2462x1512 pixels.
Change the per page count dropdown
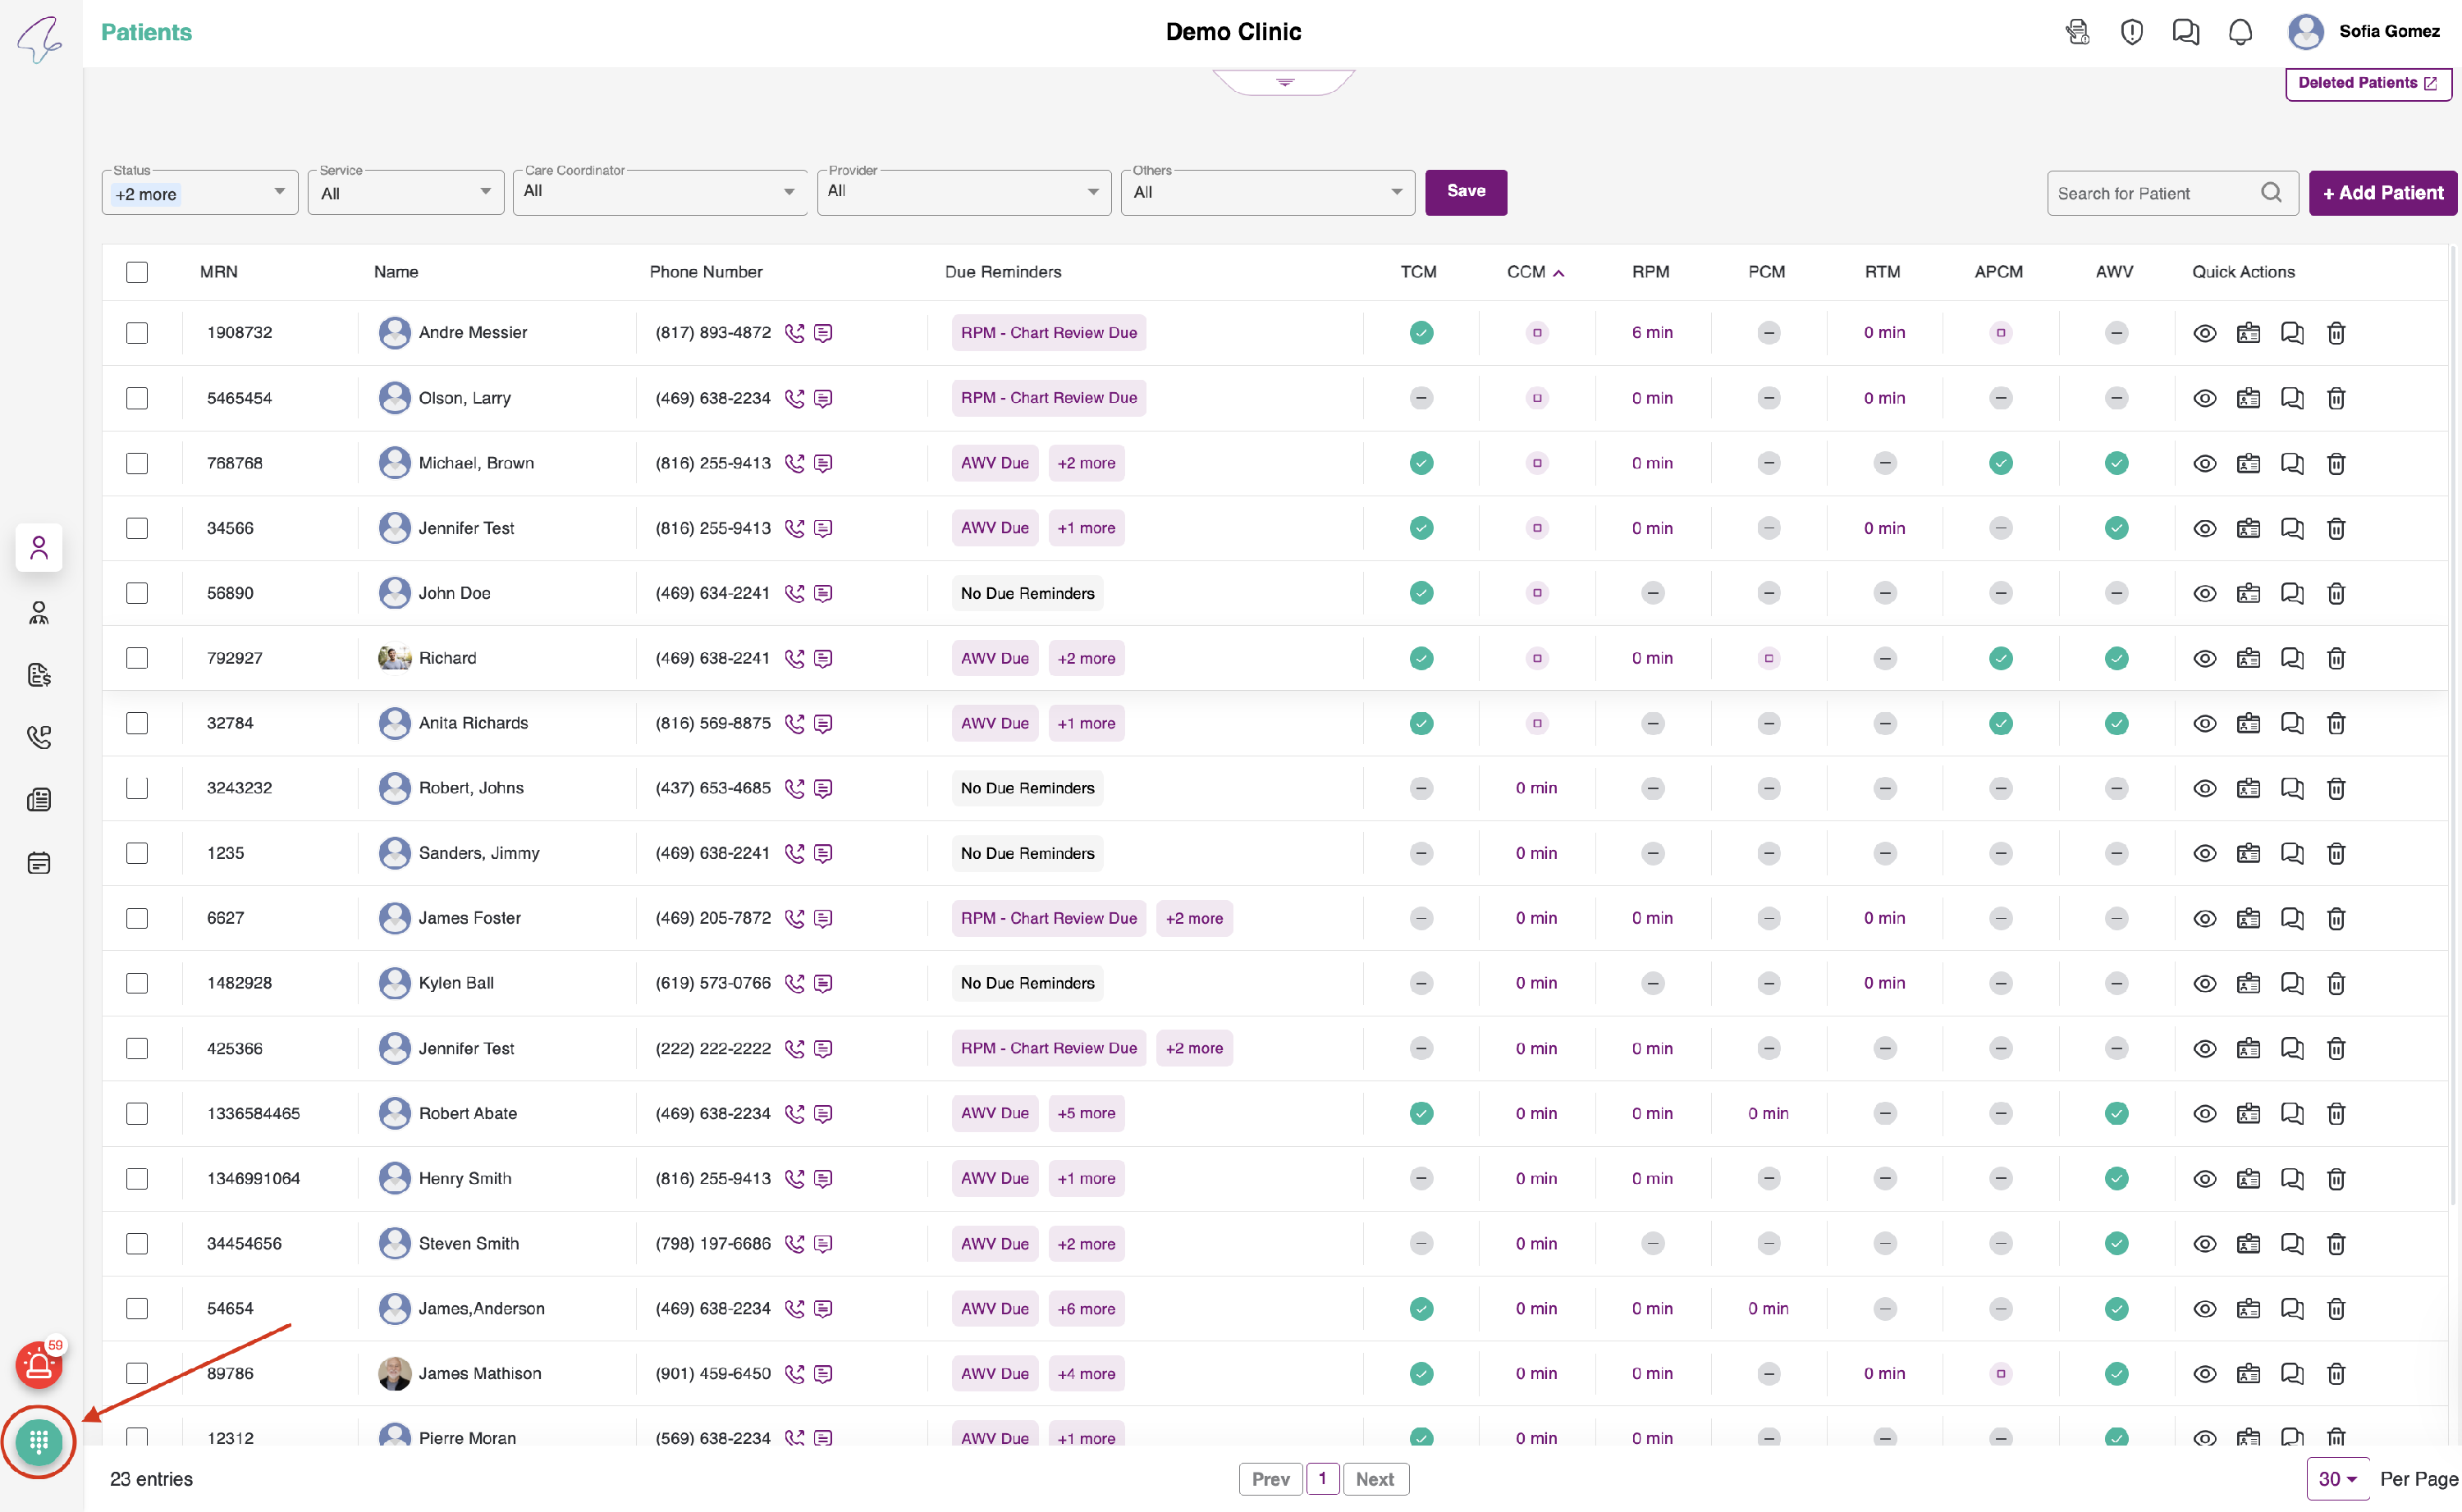tap(2337, 1479)
